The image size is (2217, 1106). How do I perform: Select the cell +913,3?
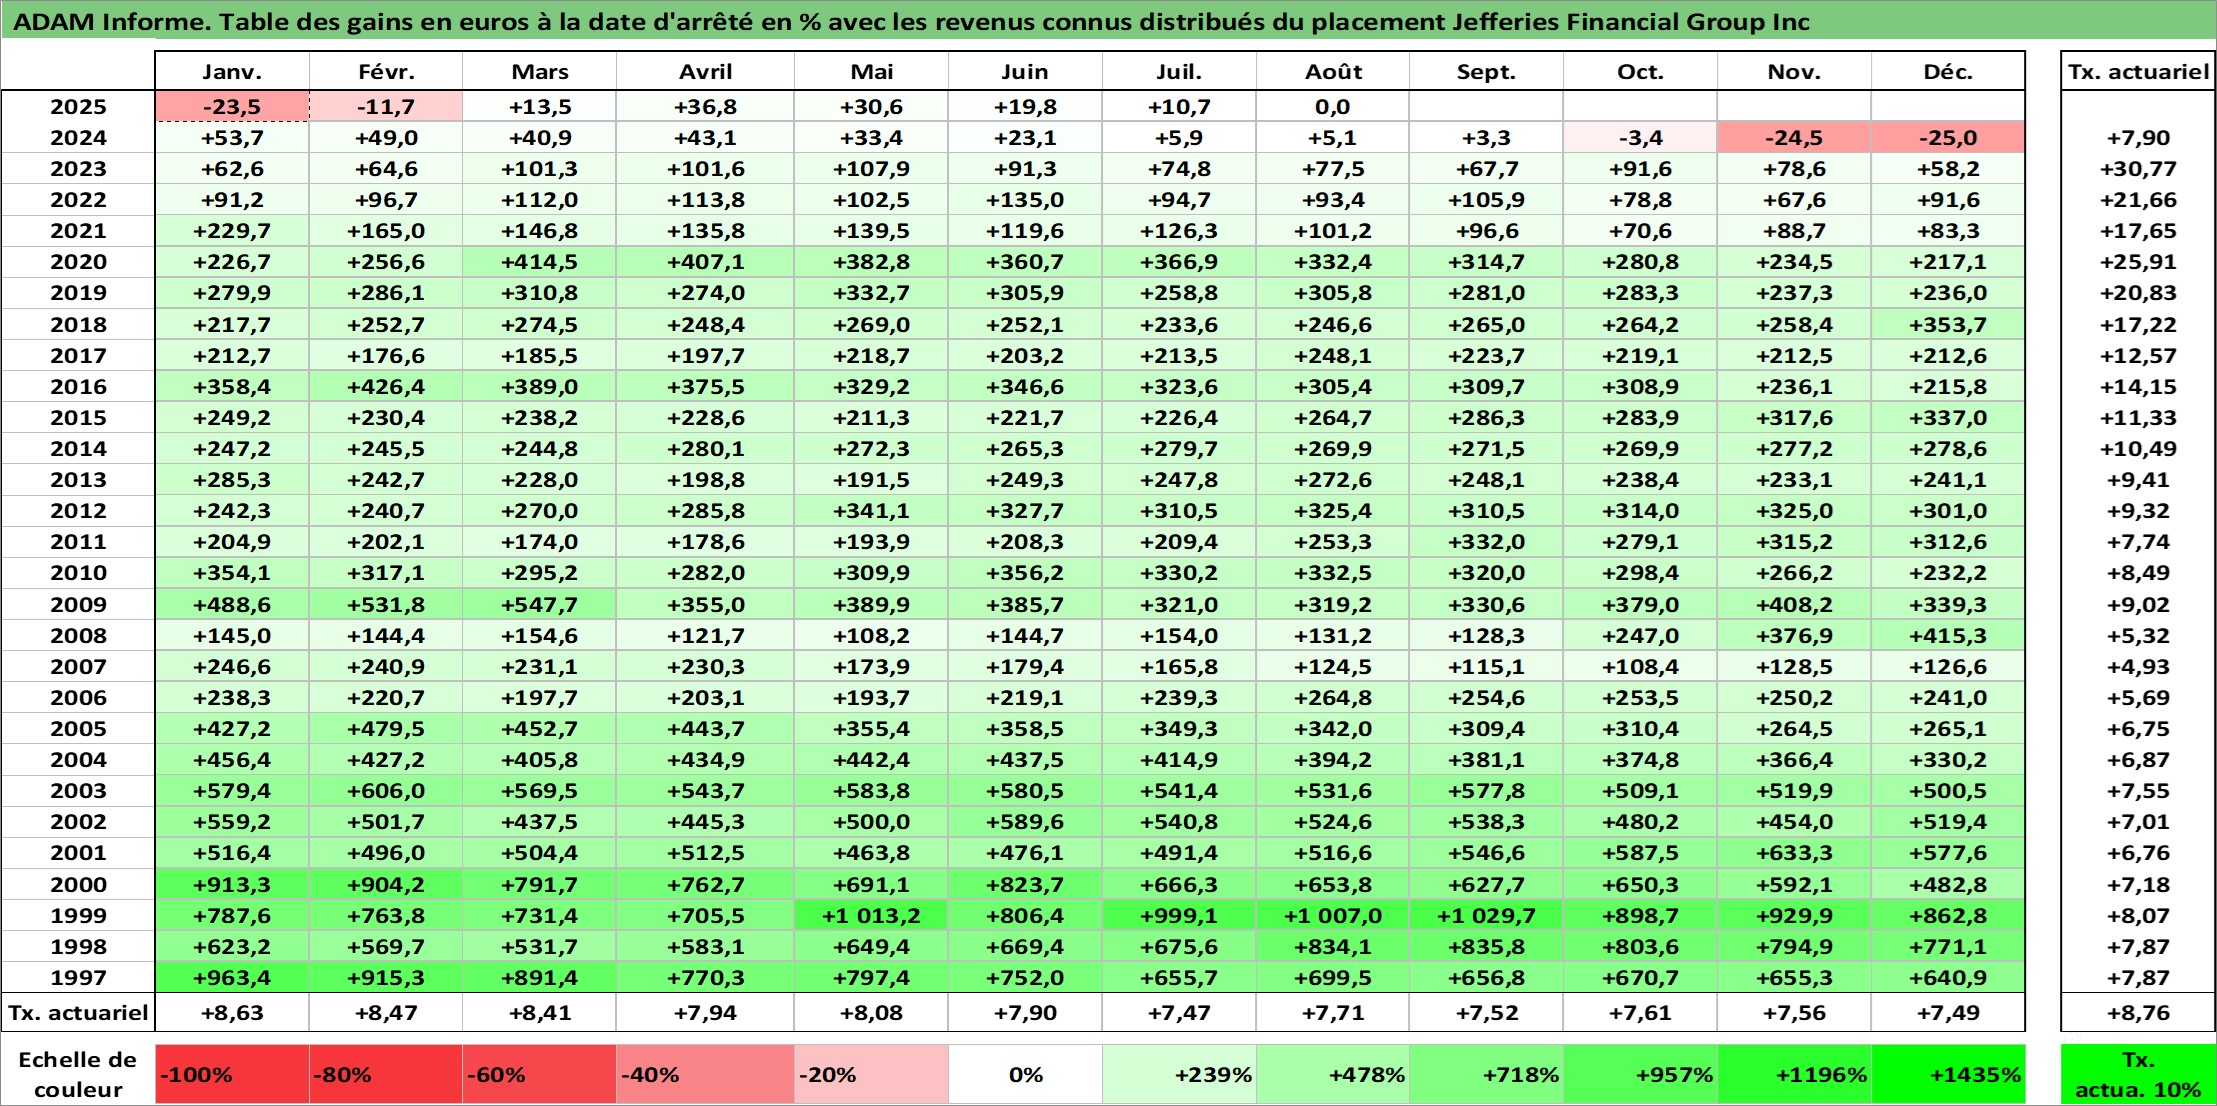(232, 884)
